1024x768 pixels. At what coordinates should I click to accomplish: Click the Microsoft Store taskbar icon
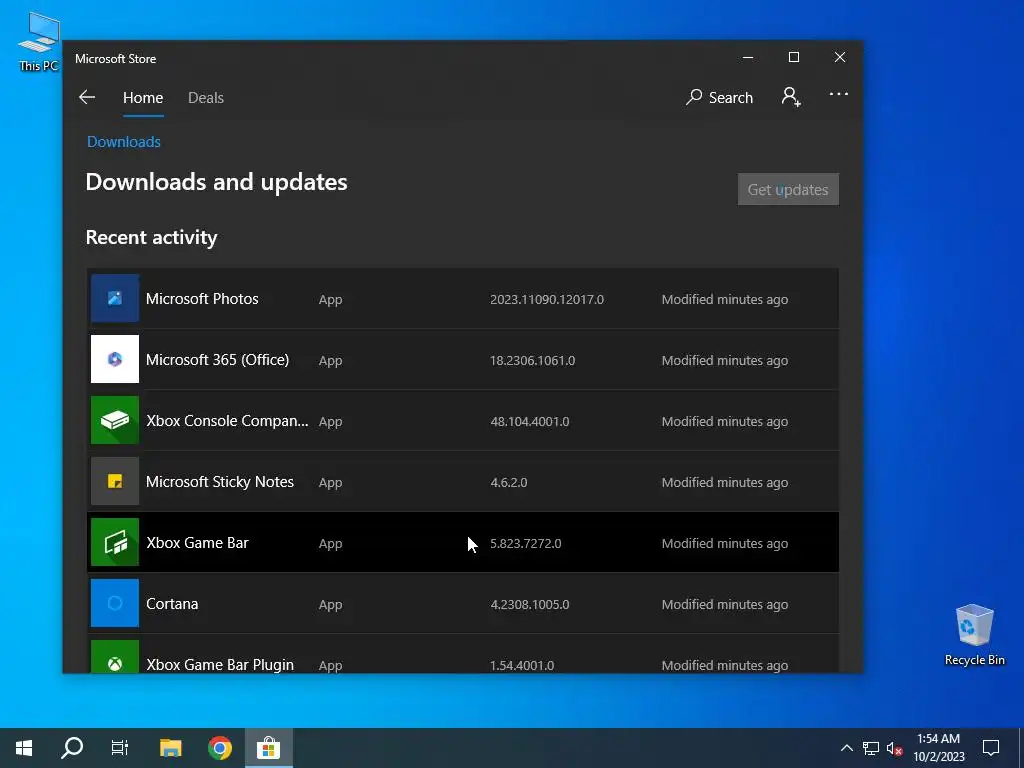pos(268,748)
